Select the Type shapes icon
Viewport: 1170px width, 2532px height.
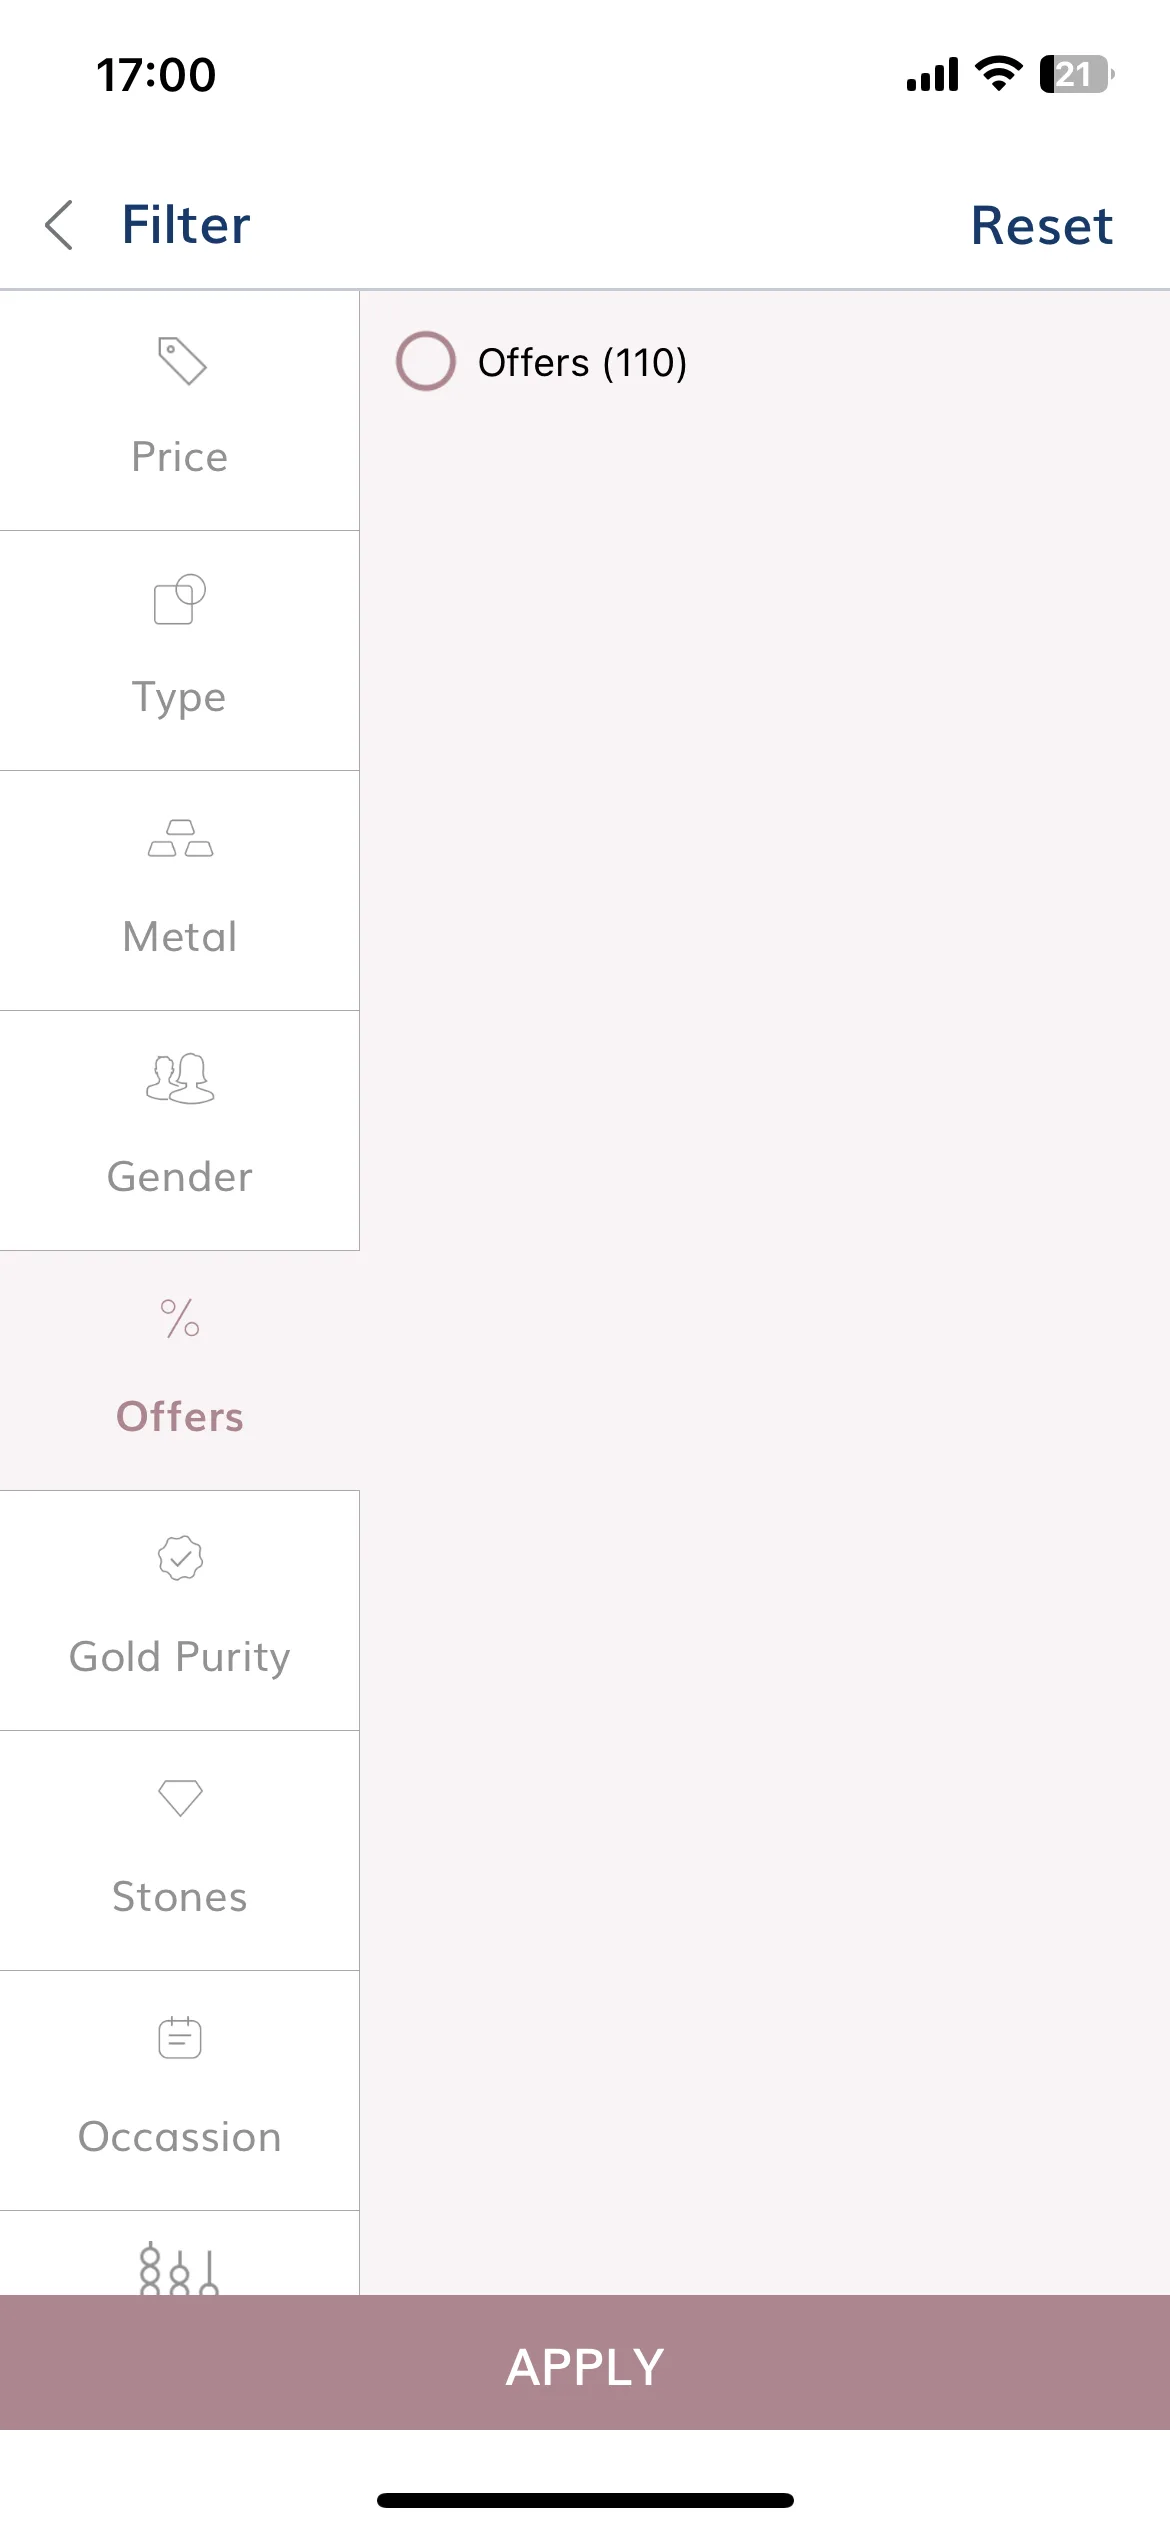[180, 599]
